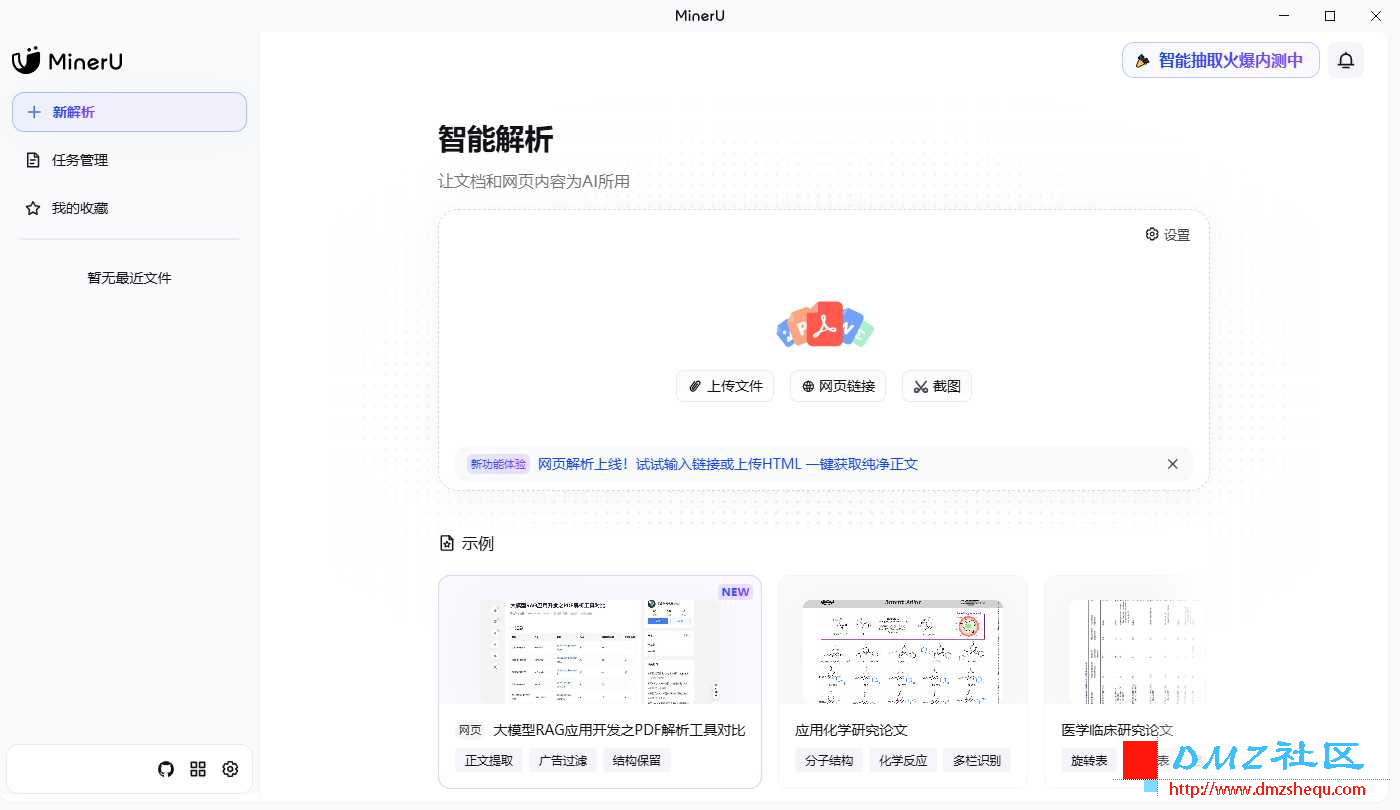Viewport: 1400px width, 810px height.
Task: Click the 上传文件 button
Action: click(725, 386)
